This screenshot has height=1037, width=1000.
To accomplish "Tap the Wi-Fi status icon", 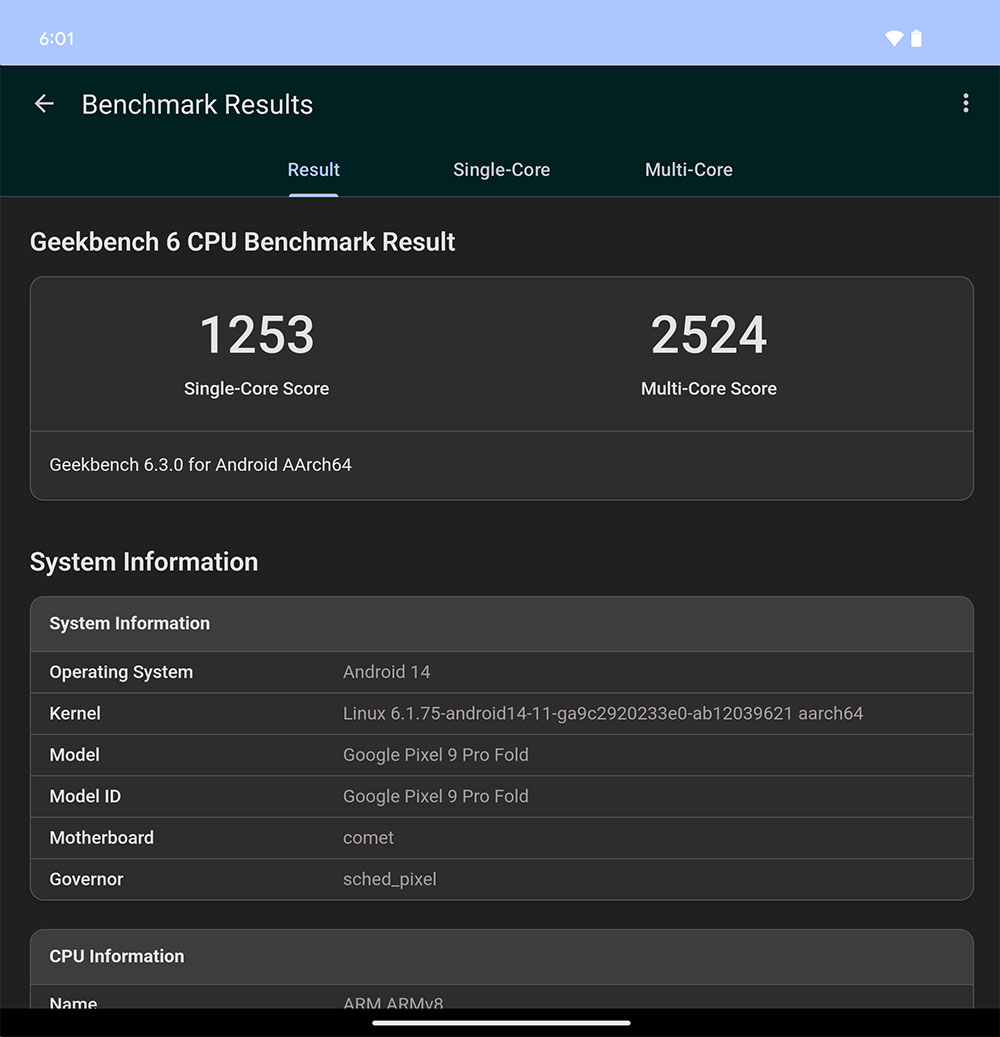I will pos(894,38).
